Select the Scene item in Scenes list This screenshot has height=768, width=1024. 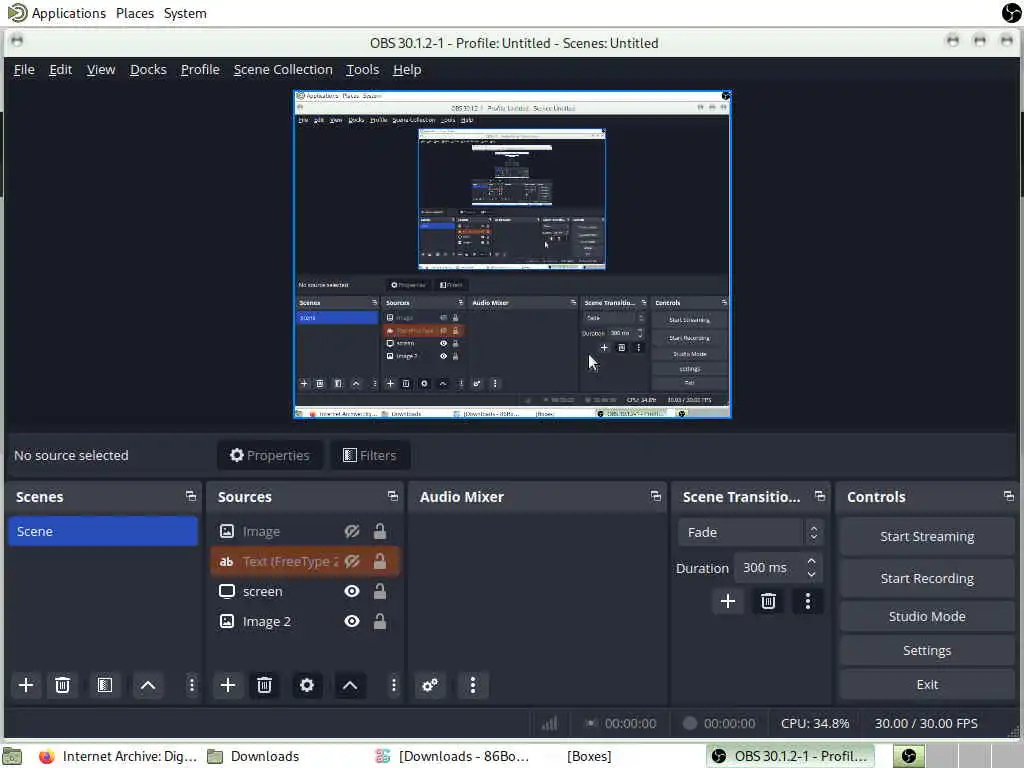(103, 532)
